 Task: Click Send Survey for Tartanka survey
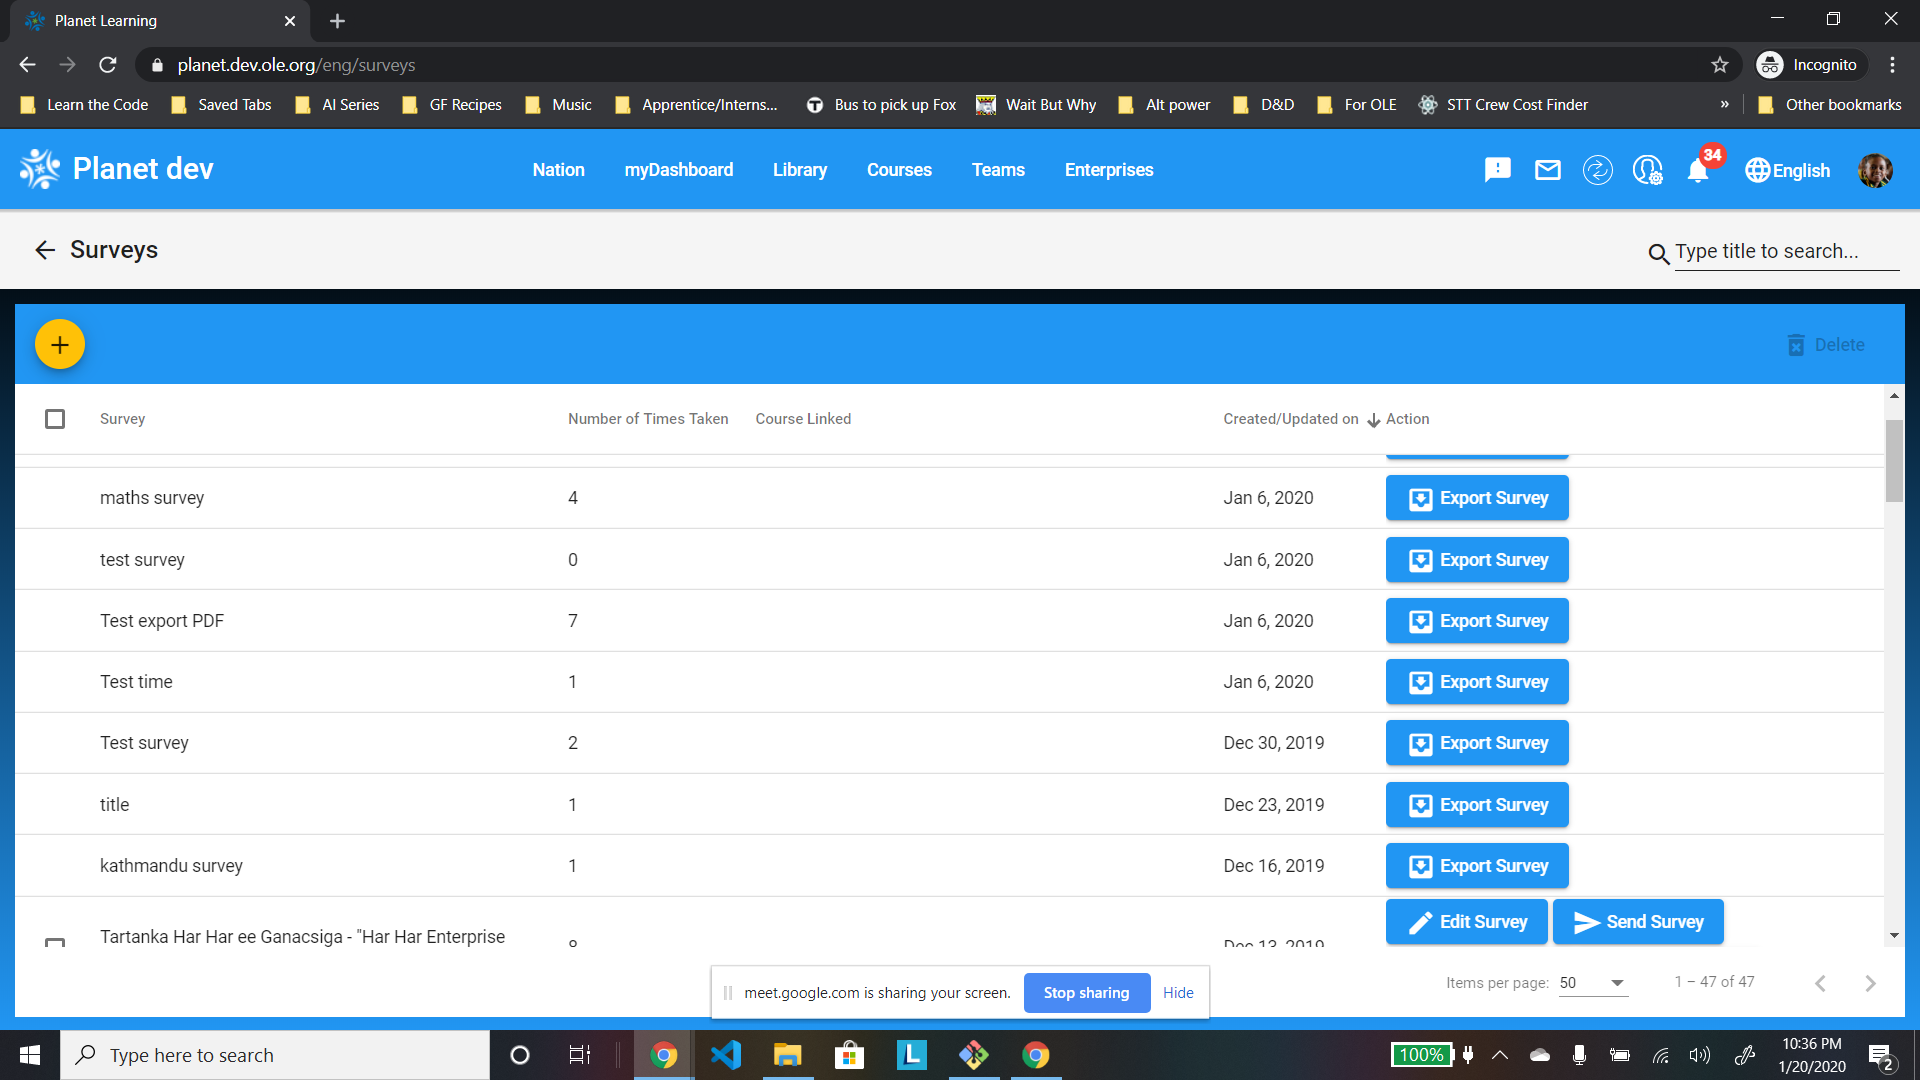coord(1637,921)
